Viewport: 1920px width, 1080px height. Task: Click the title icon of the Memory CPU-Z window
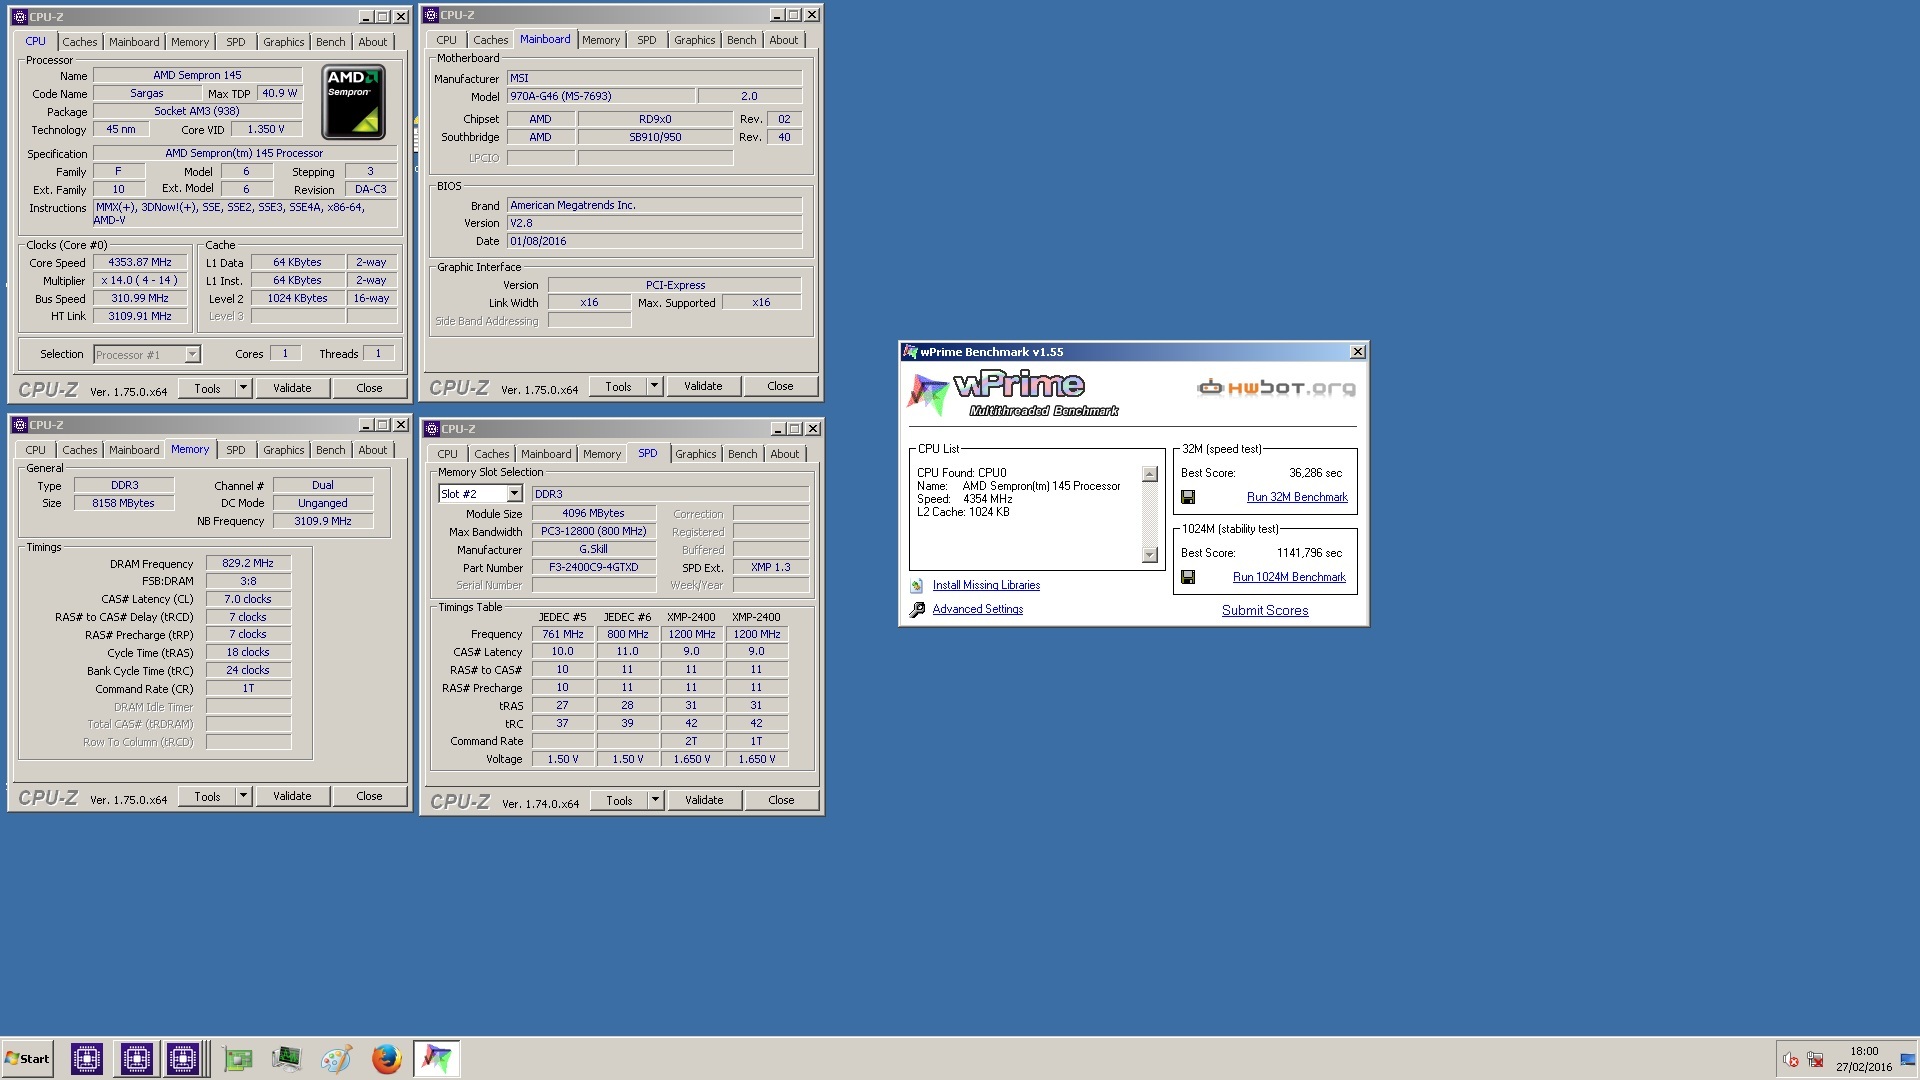(20, 425)
